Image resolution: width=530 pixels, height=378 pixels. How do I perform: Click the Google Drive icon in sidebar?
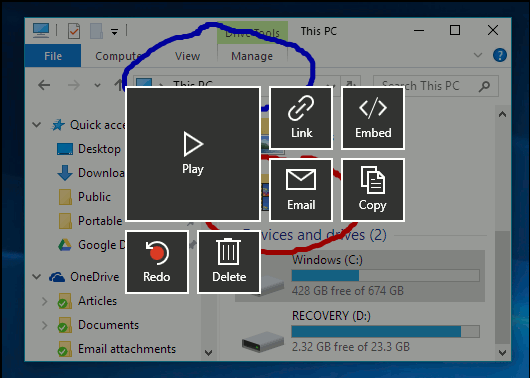[x=65, y=245]
